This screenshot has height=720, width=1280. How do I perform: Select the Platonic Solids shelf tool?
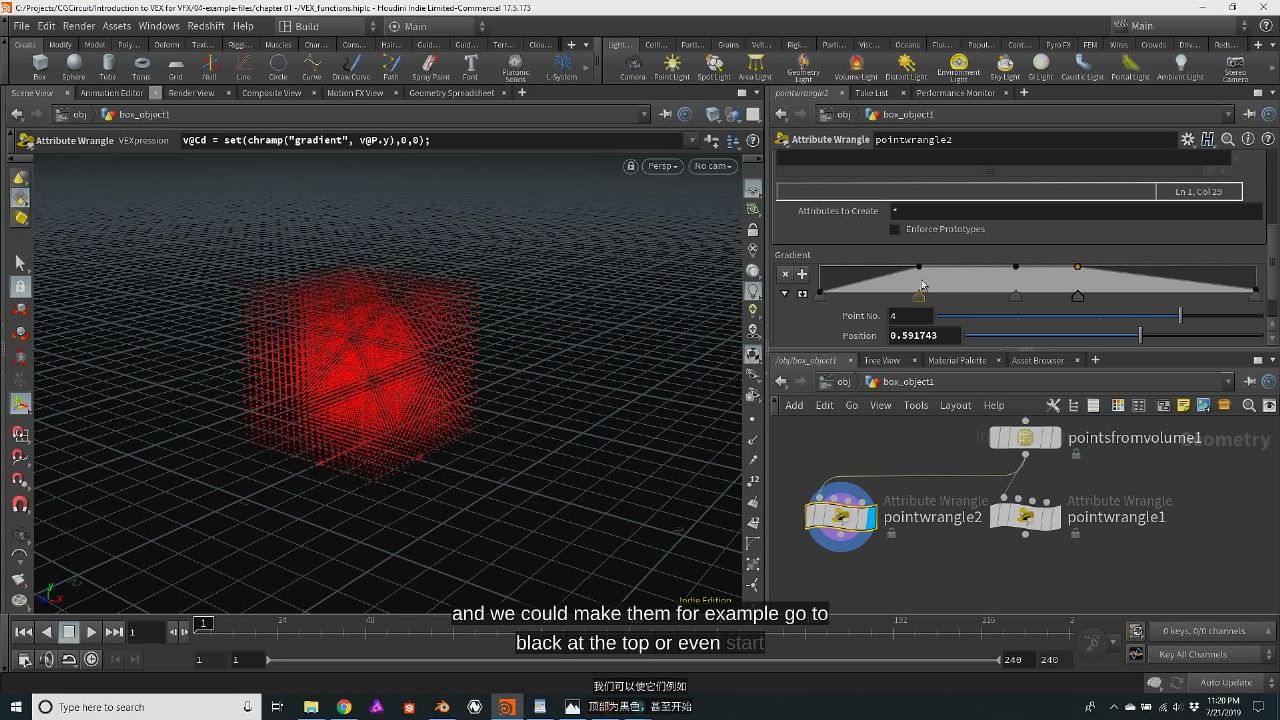pos(516,68)
